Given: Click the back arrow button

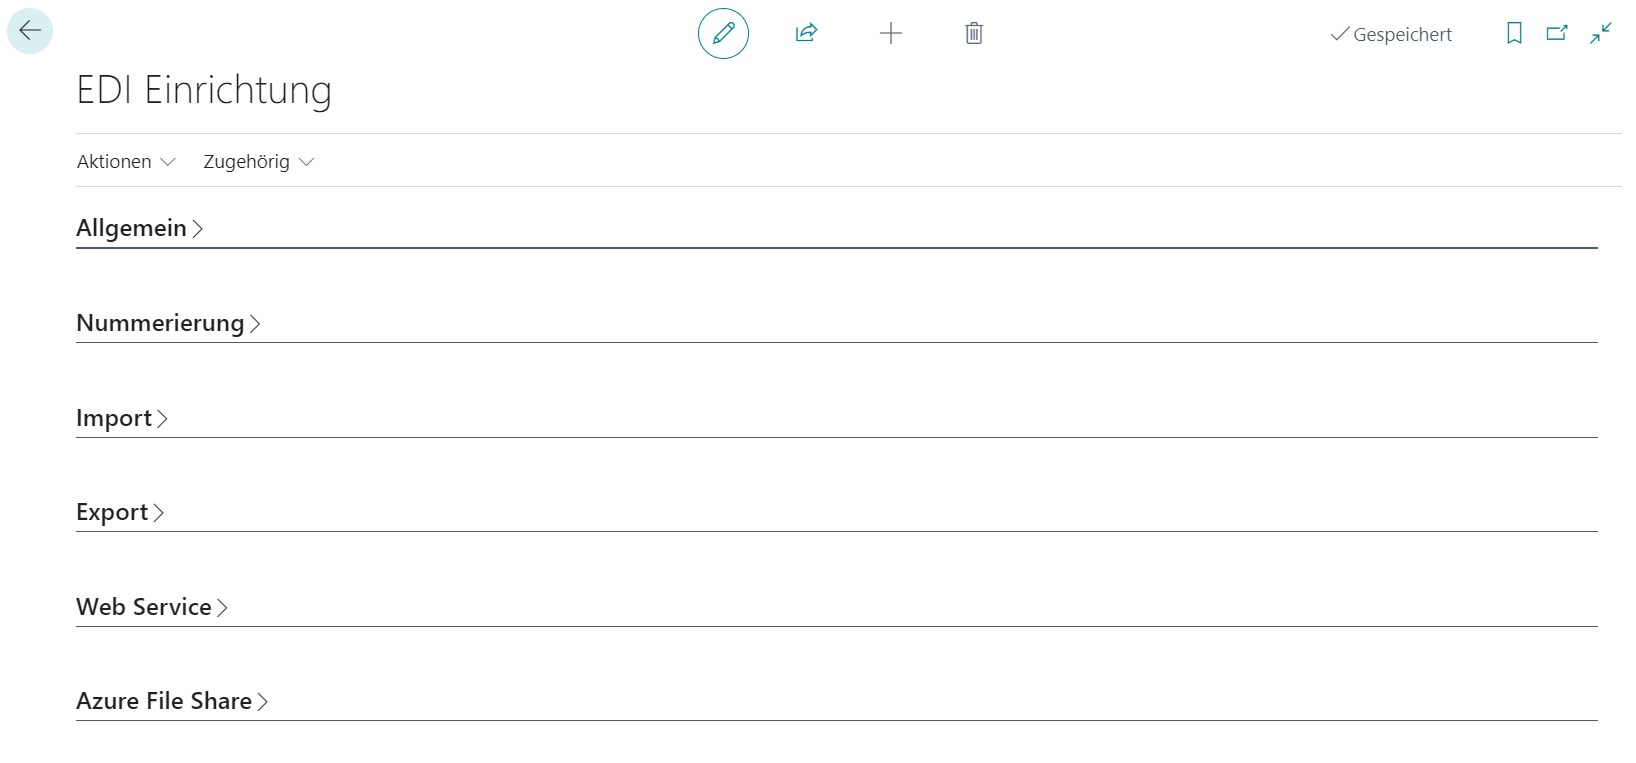Looking at the screenshot, I should 30,31.
